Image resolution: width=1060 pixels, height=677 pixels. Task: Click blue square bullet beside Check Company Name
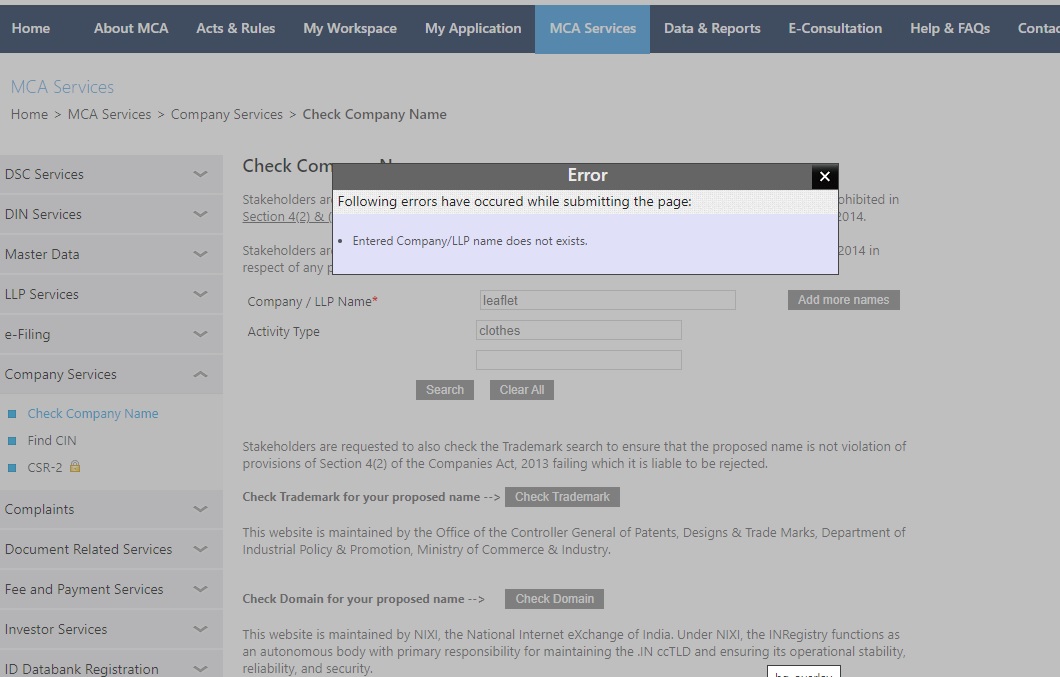[x=11, y=414]
